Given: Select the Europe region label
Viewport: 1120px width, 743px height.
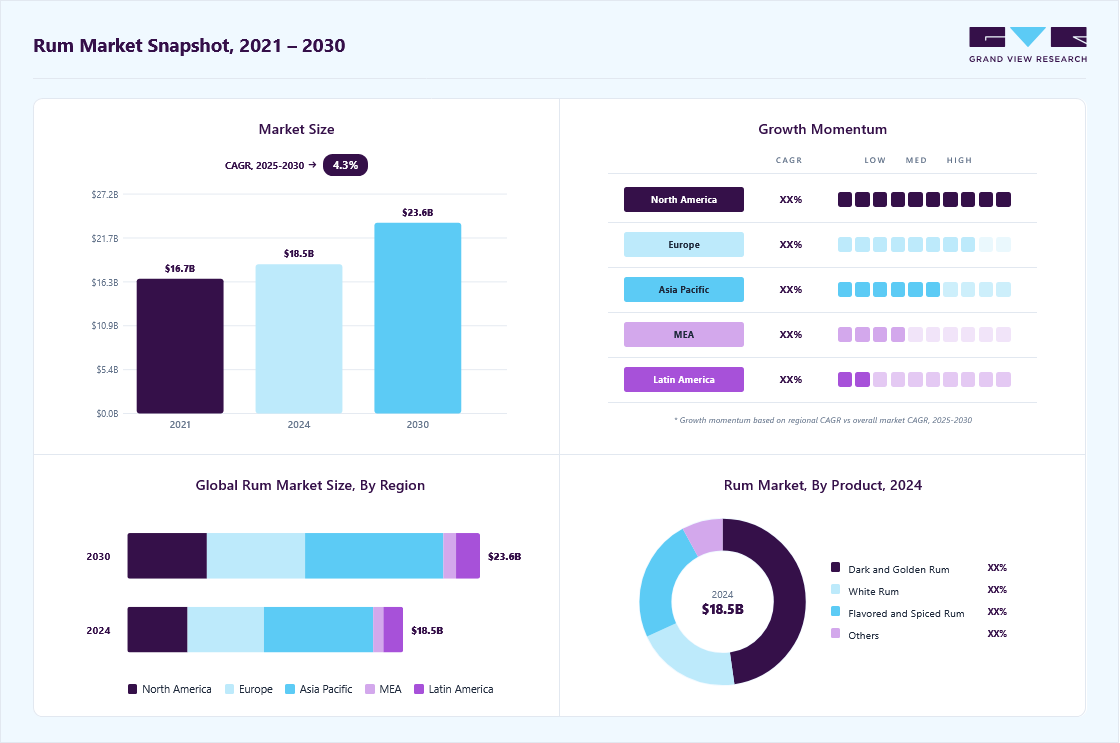Looking at the screenshot, I should (684, 244).
